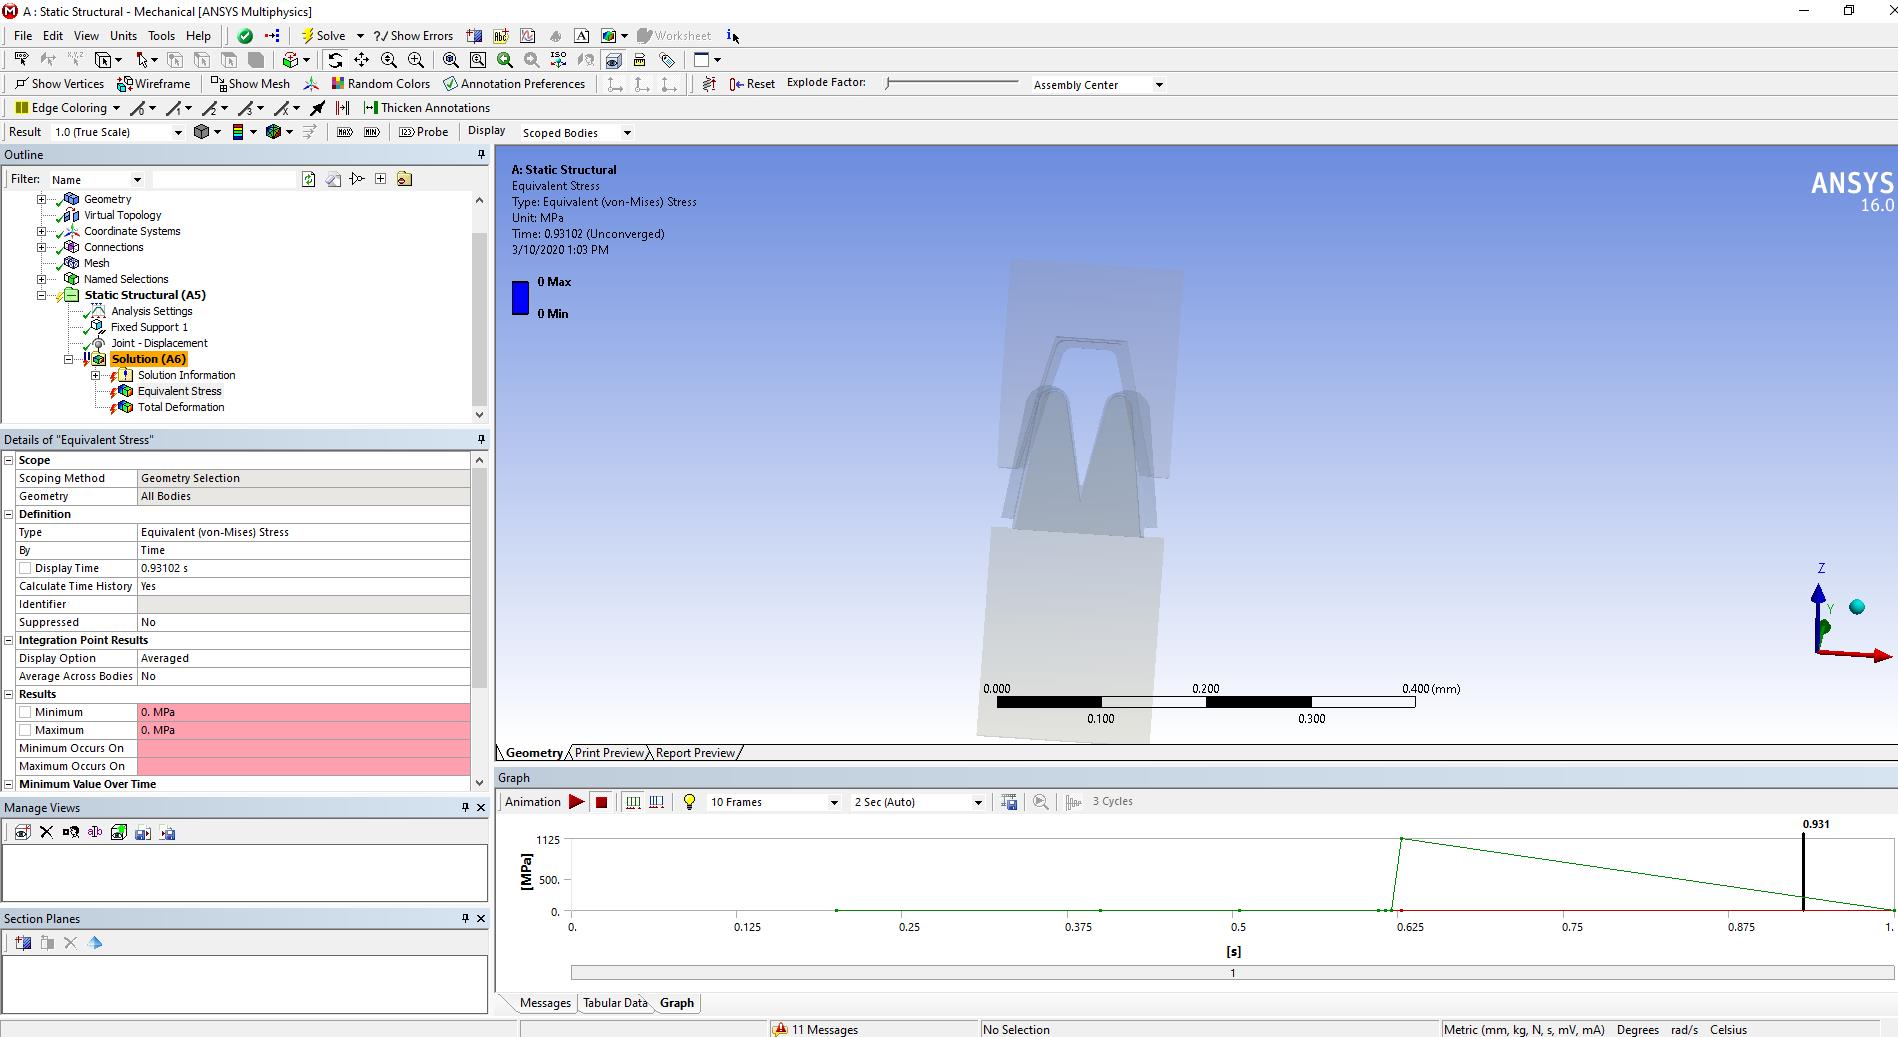Export animation video file icon
Image resolution: width=1898 pixels, height=1037 pixels.
1009,802
